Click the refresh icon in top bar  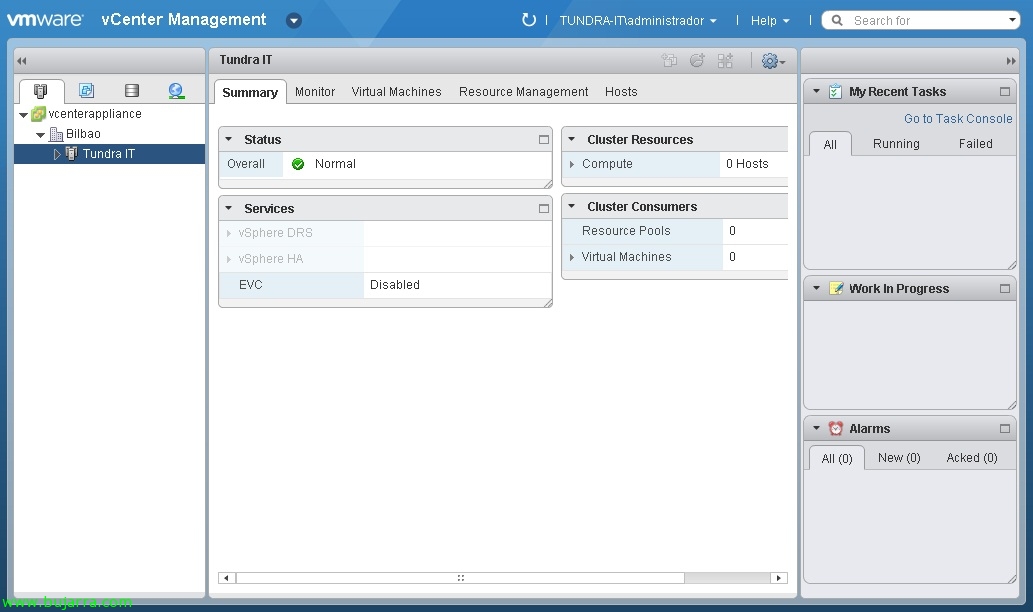[x=529, y=20]
